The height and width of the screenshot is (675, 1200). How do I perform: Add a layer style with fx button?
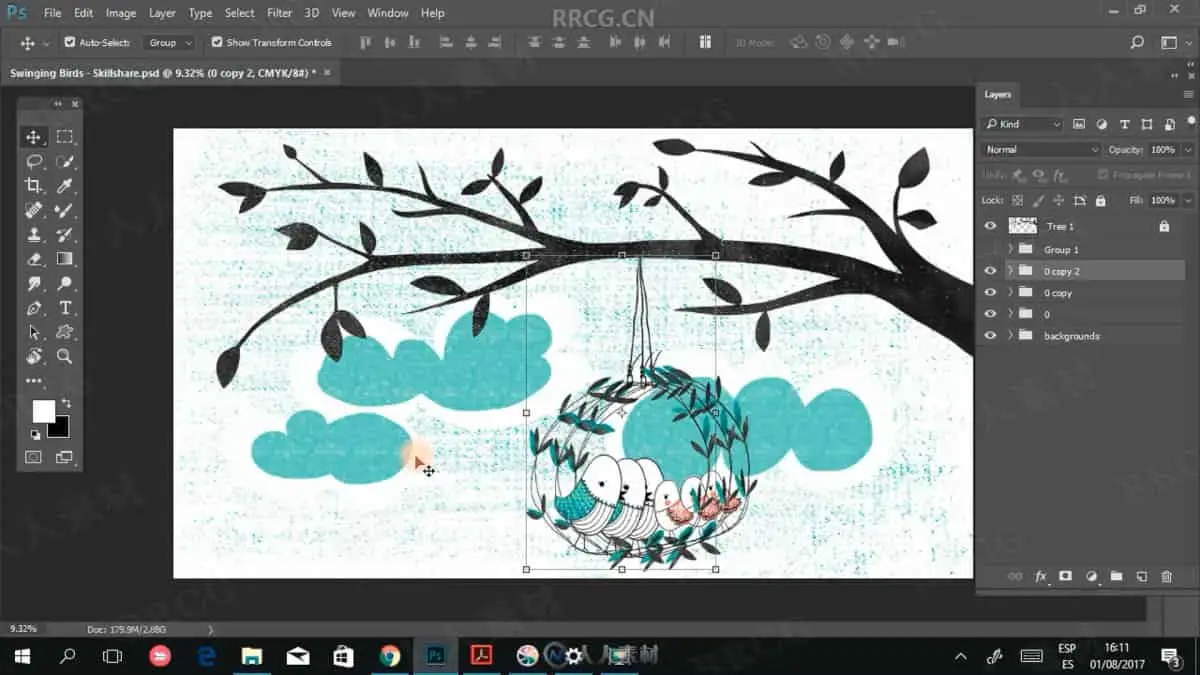click(1040, 577)
